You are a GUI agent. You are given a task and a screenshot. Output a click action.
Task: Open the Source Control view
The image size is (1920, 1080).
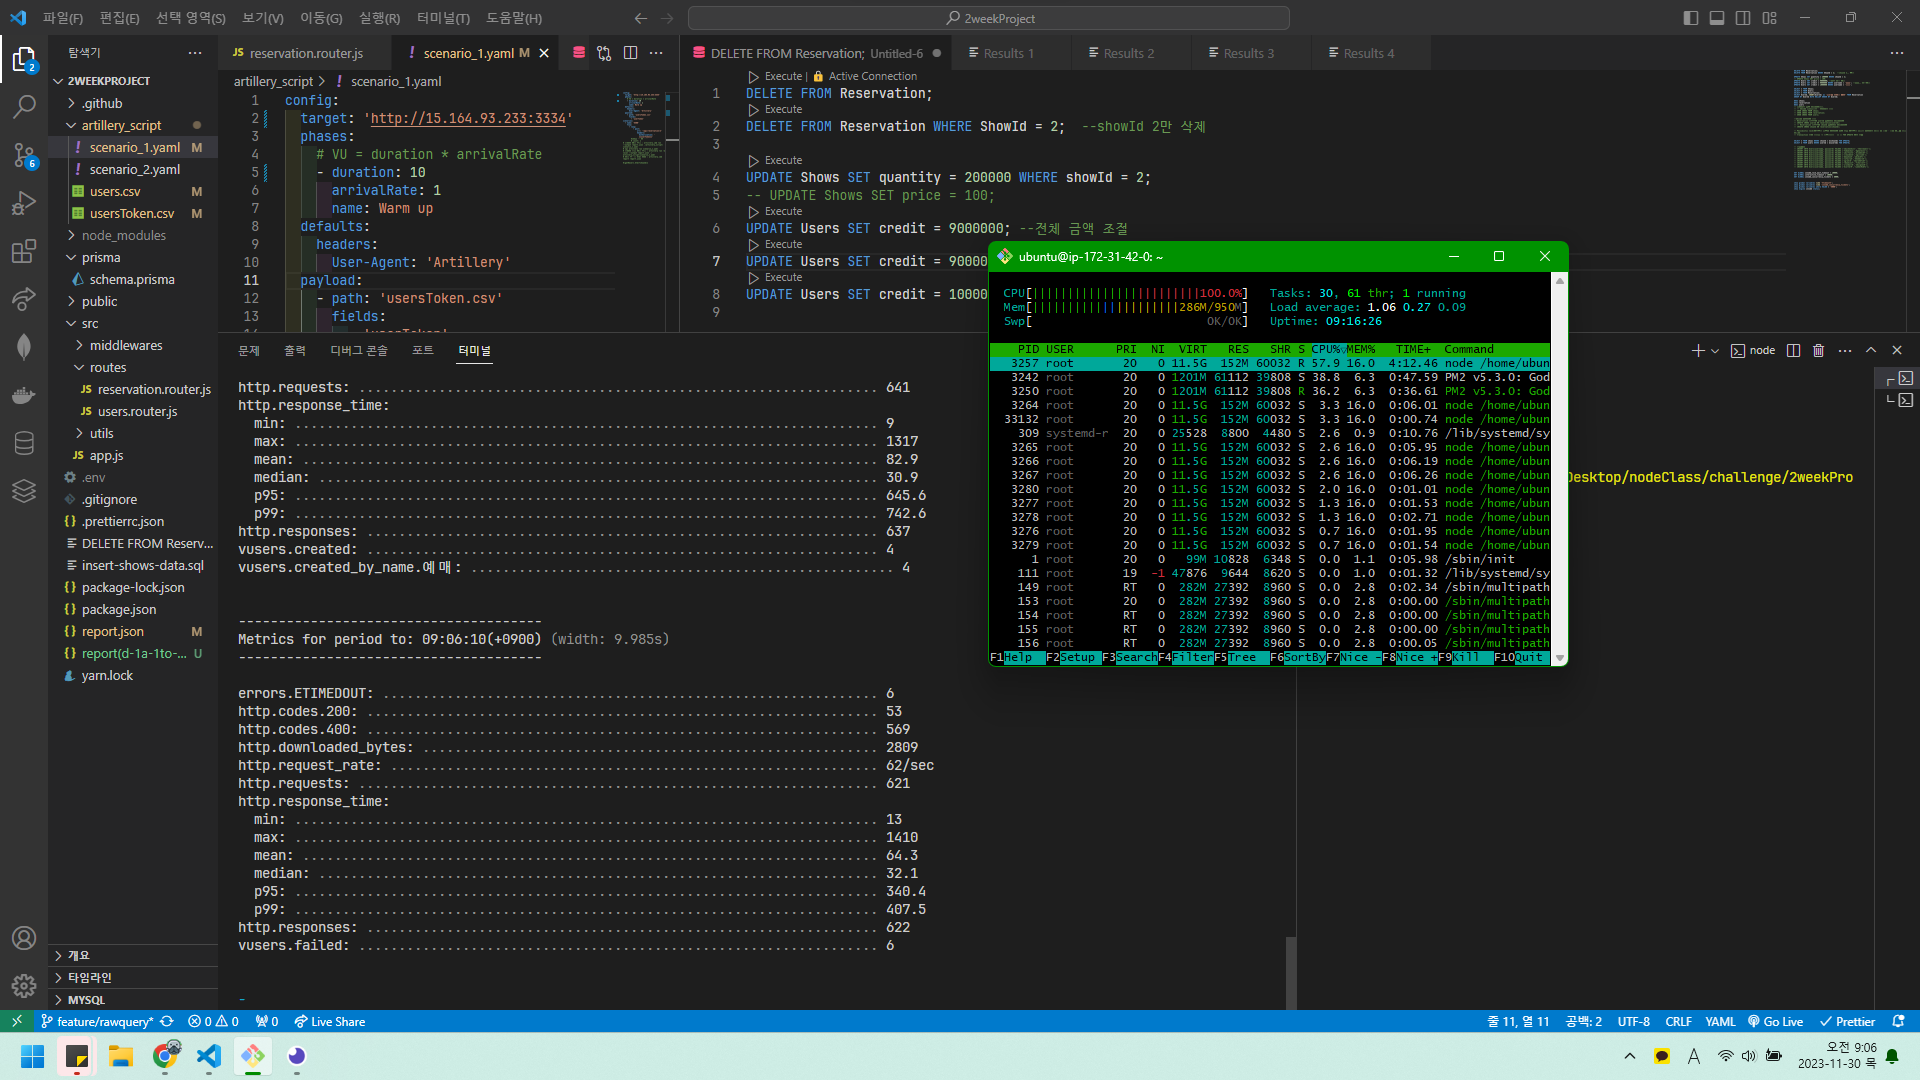tap(24, 154)
